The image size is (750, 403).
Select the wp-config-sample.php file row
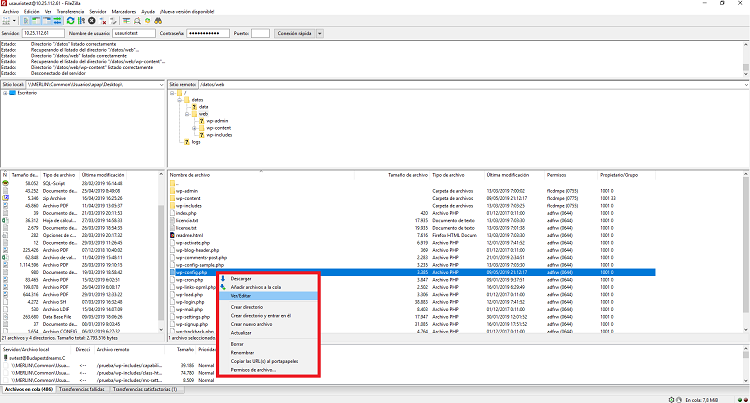[412, 265]
